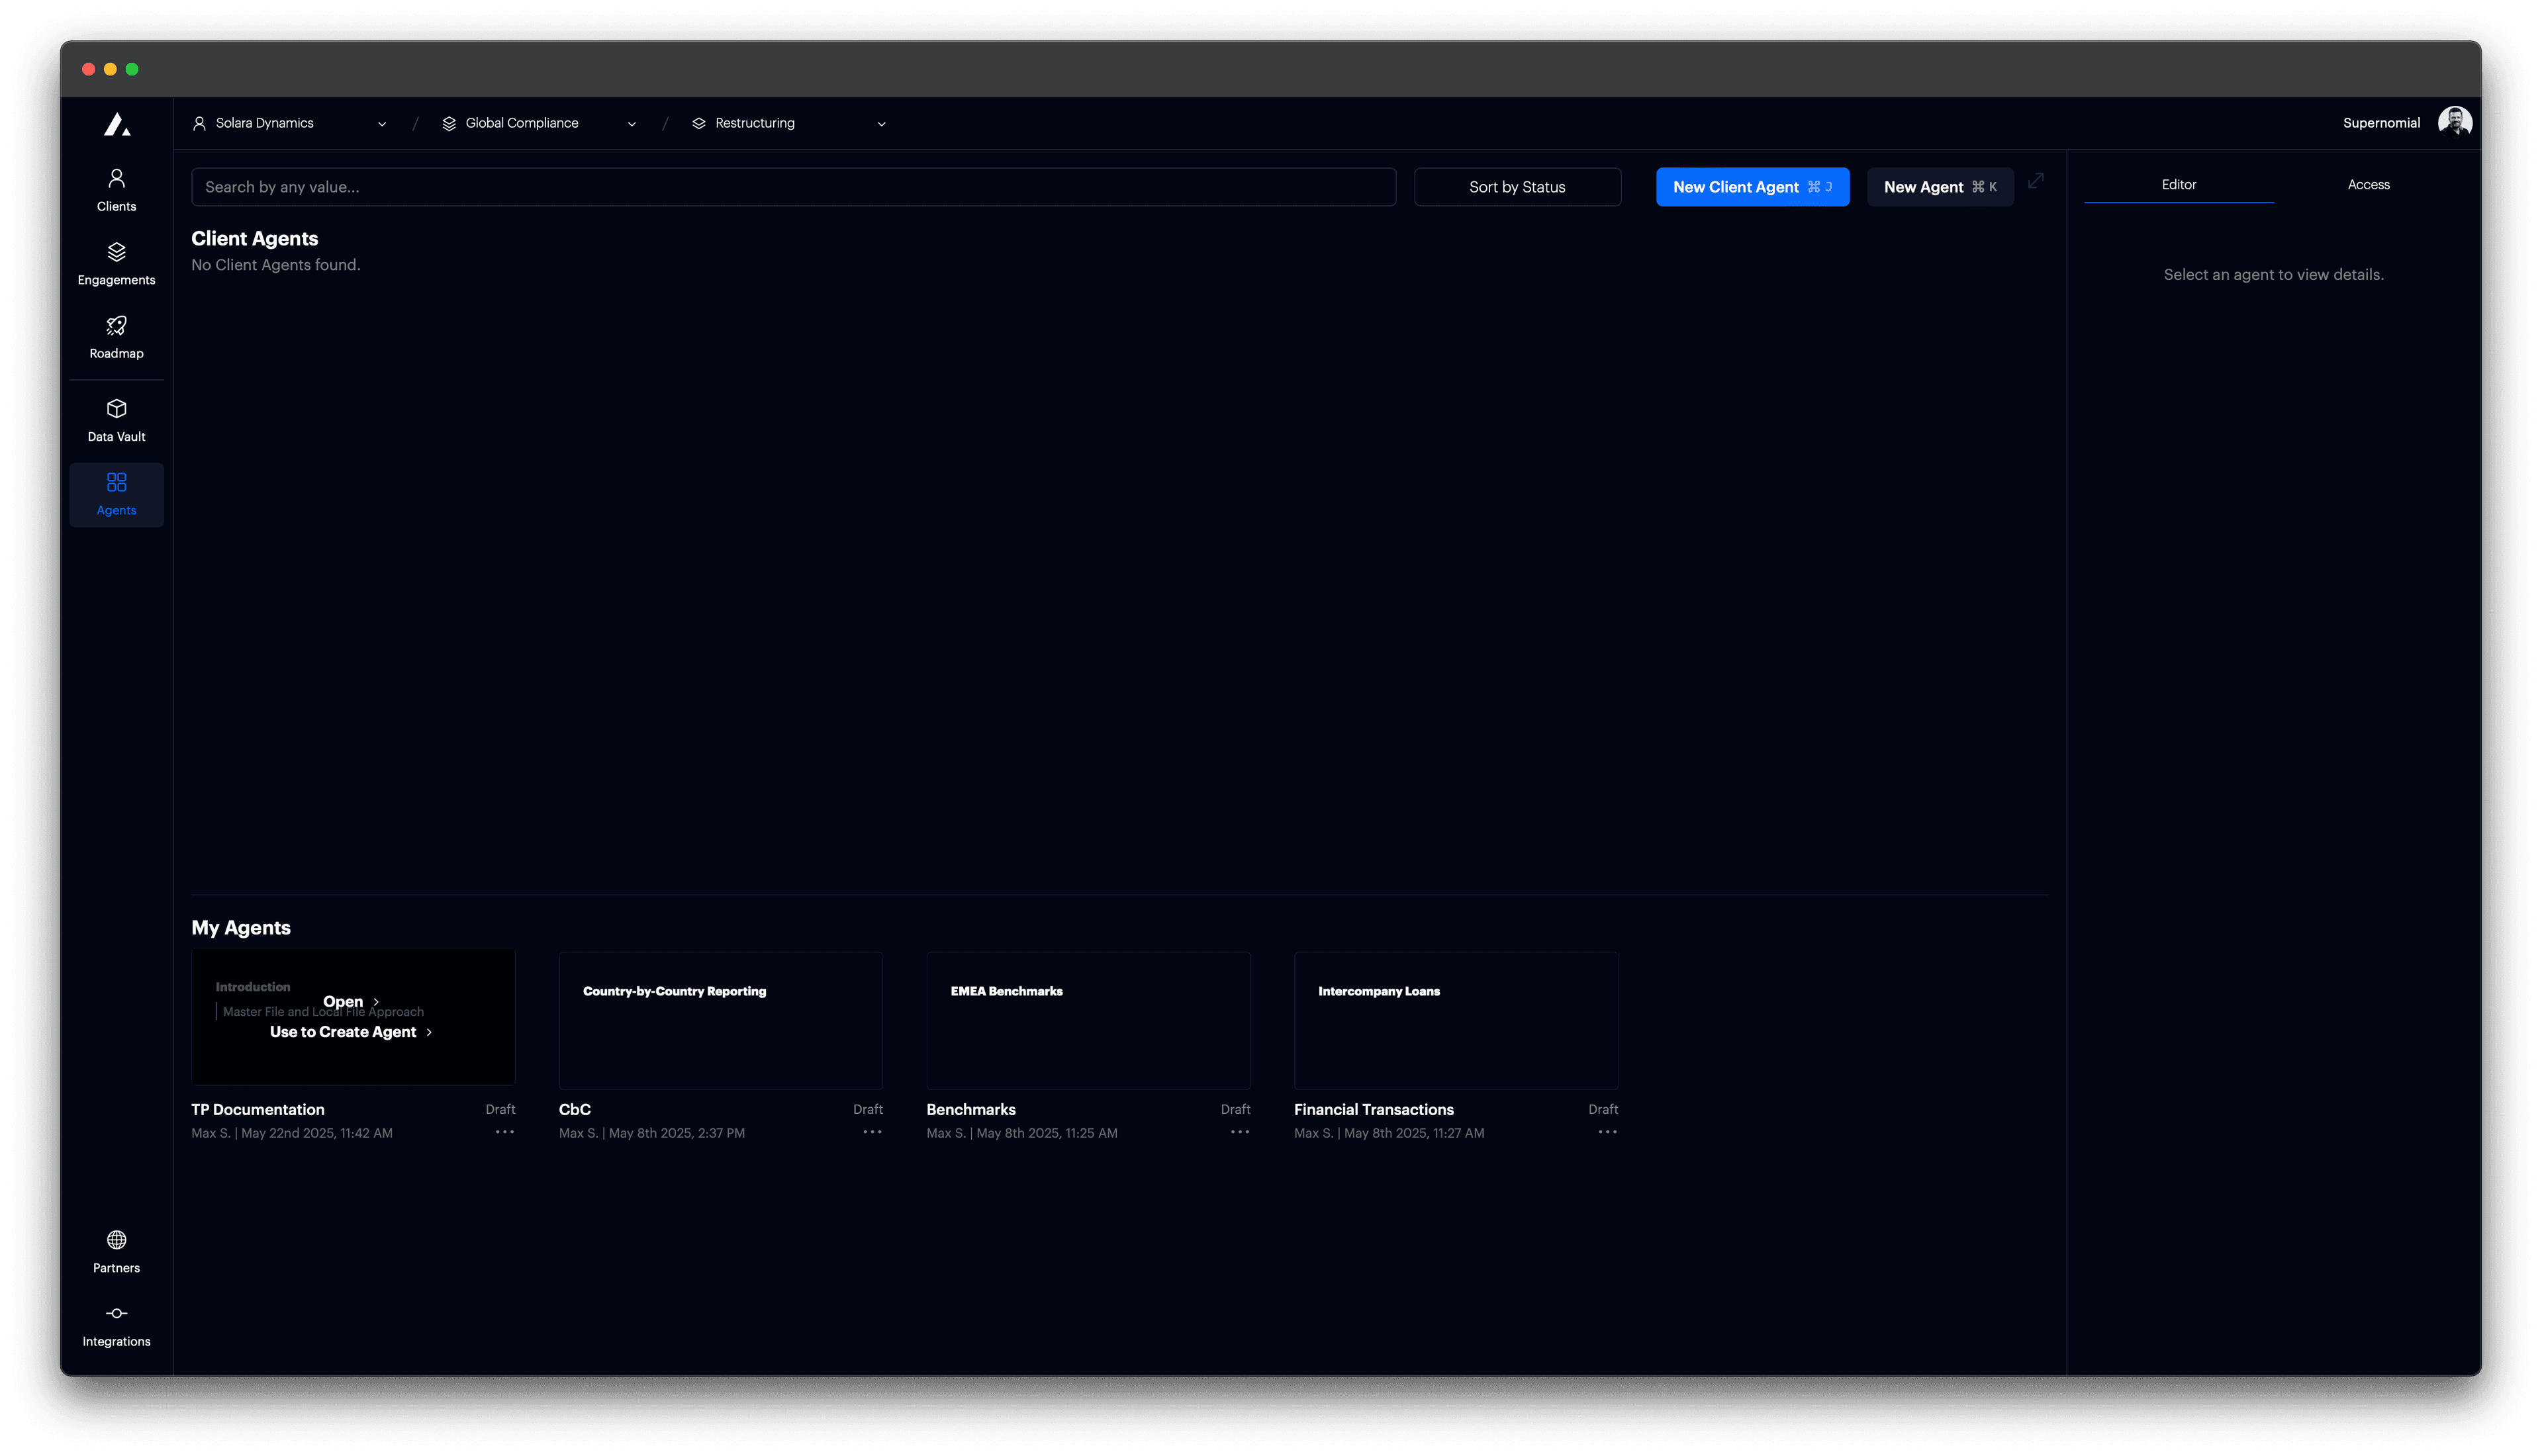Viewport: 2542px width, 1456px height.
Task: Create a New Client Agent
Action: 1753,186
